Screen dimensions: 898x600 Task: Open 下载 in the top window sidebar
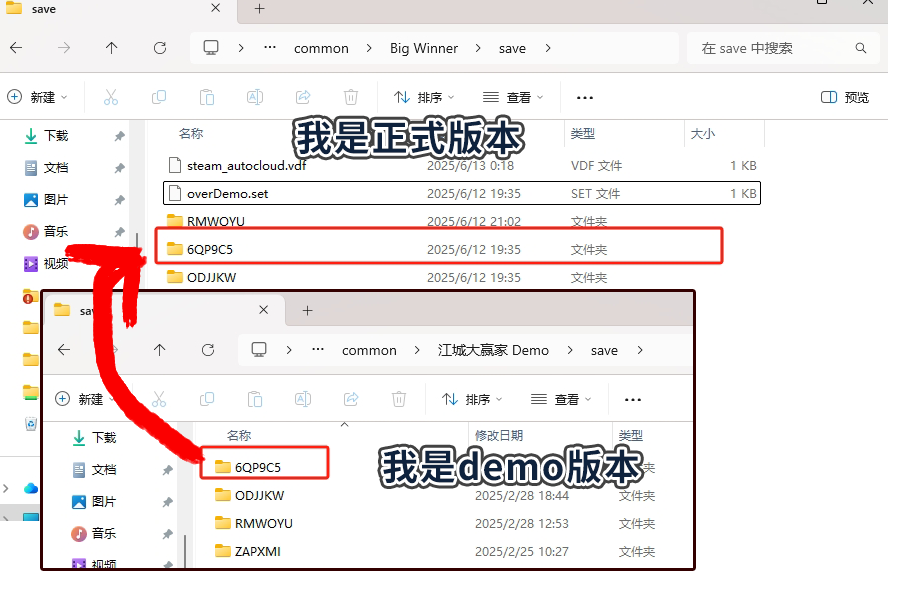56,135
